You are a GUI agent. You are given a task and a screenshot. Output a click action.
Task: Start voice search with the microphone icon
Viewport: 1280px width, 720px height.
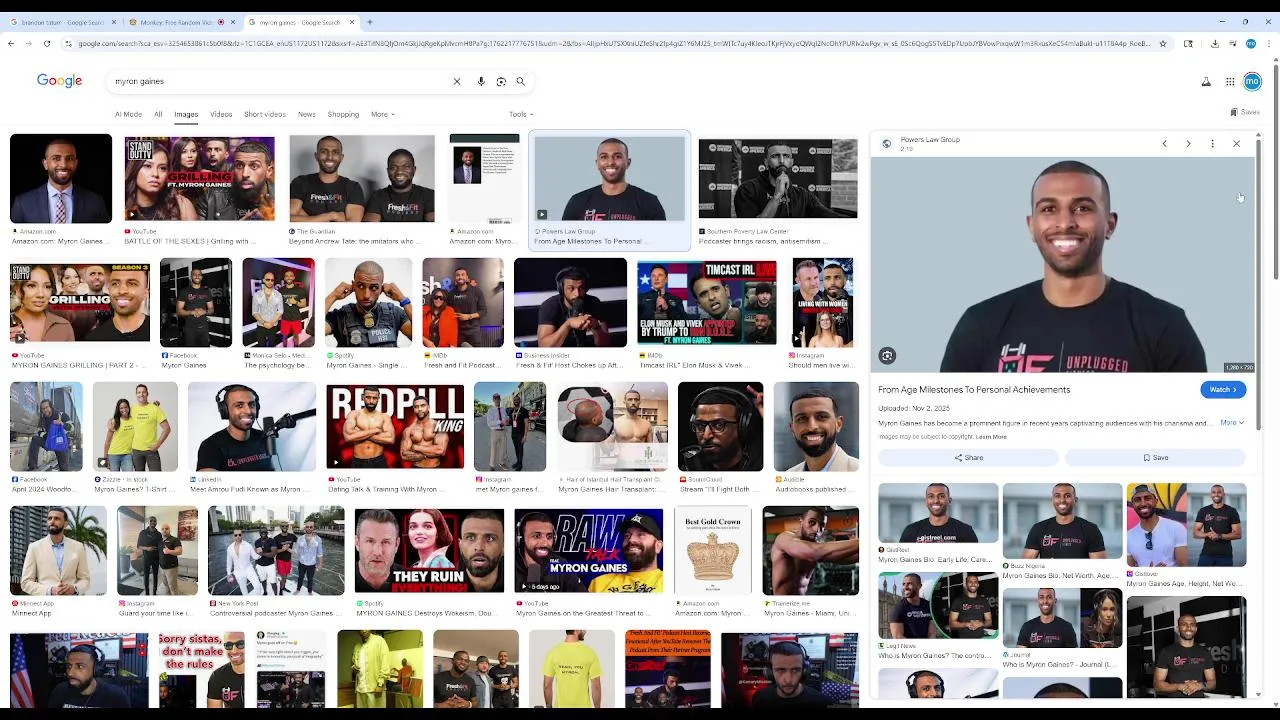pos(481,81)
